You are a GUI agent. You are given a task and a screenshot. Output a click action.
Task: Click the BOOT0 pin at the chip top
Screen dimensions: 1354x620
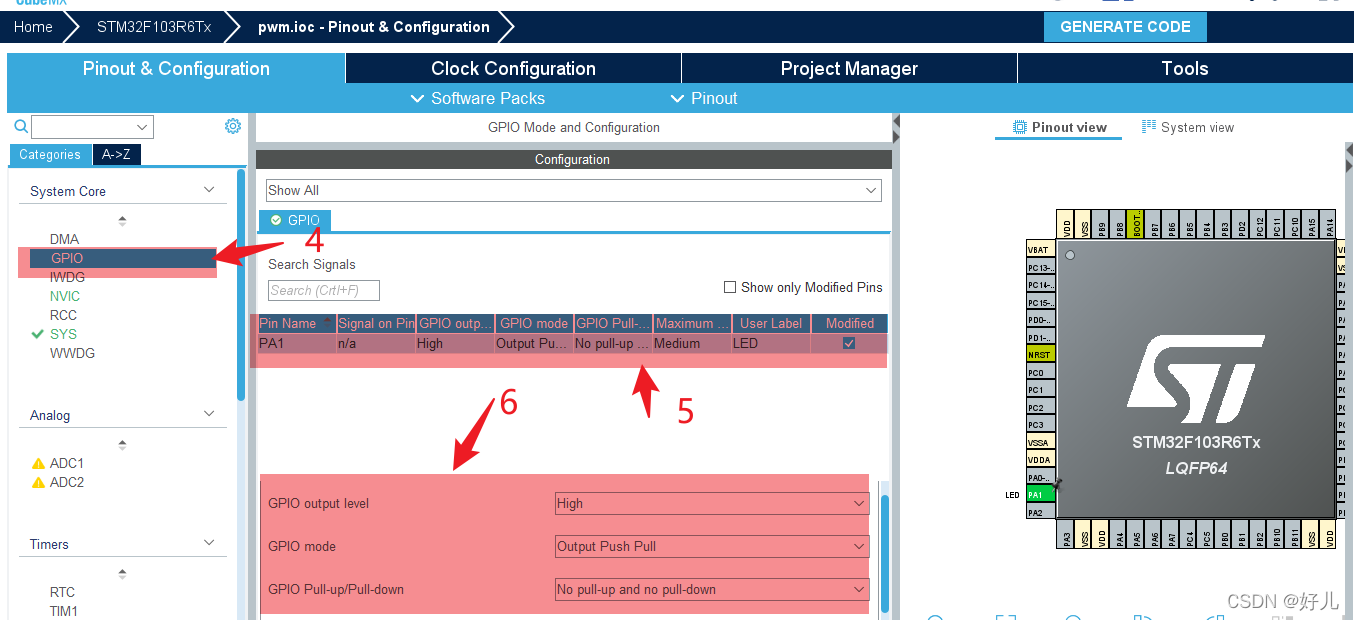(1136, 224)
